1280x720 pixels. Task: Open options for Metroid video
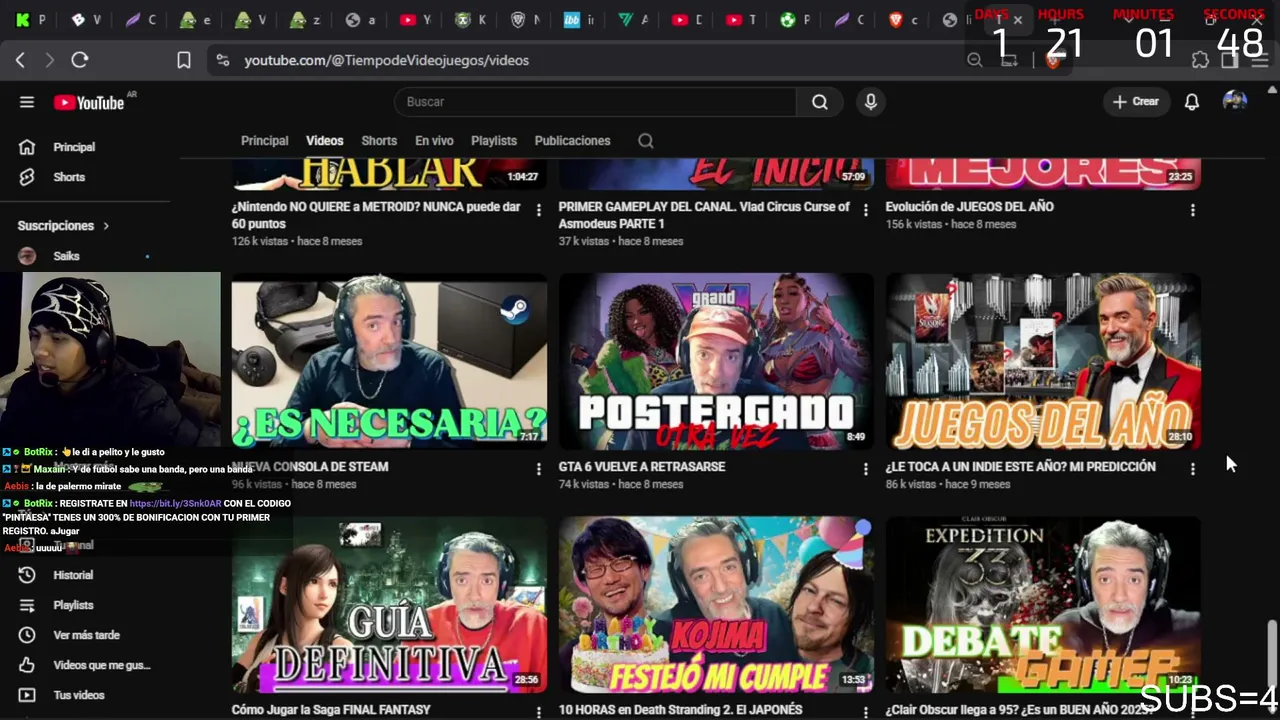pyautogui.click(x=539, y=210)
